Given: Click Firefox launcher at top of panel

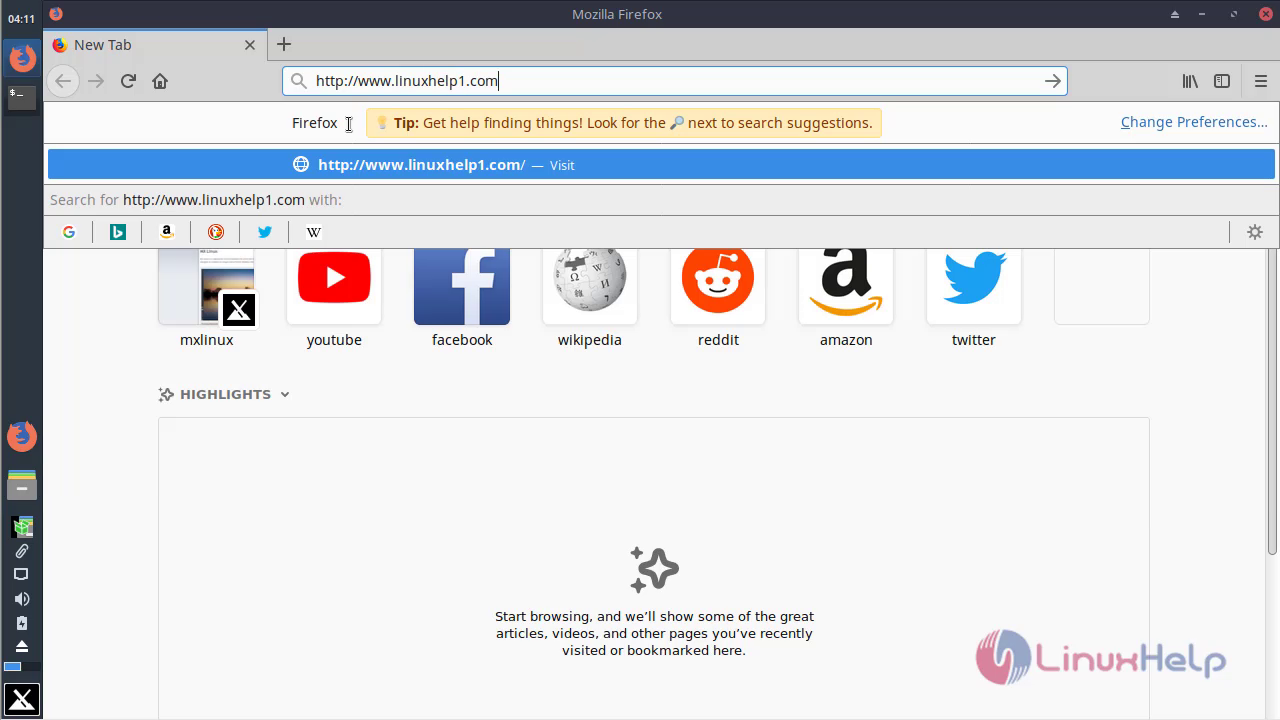Looking at the screenshot, I should pyautogui.click(x=22, y=58).
